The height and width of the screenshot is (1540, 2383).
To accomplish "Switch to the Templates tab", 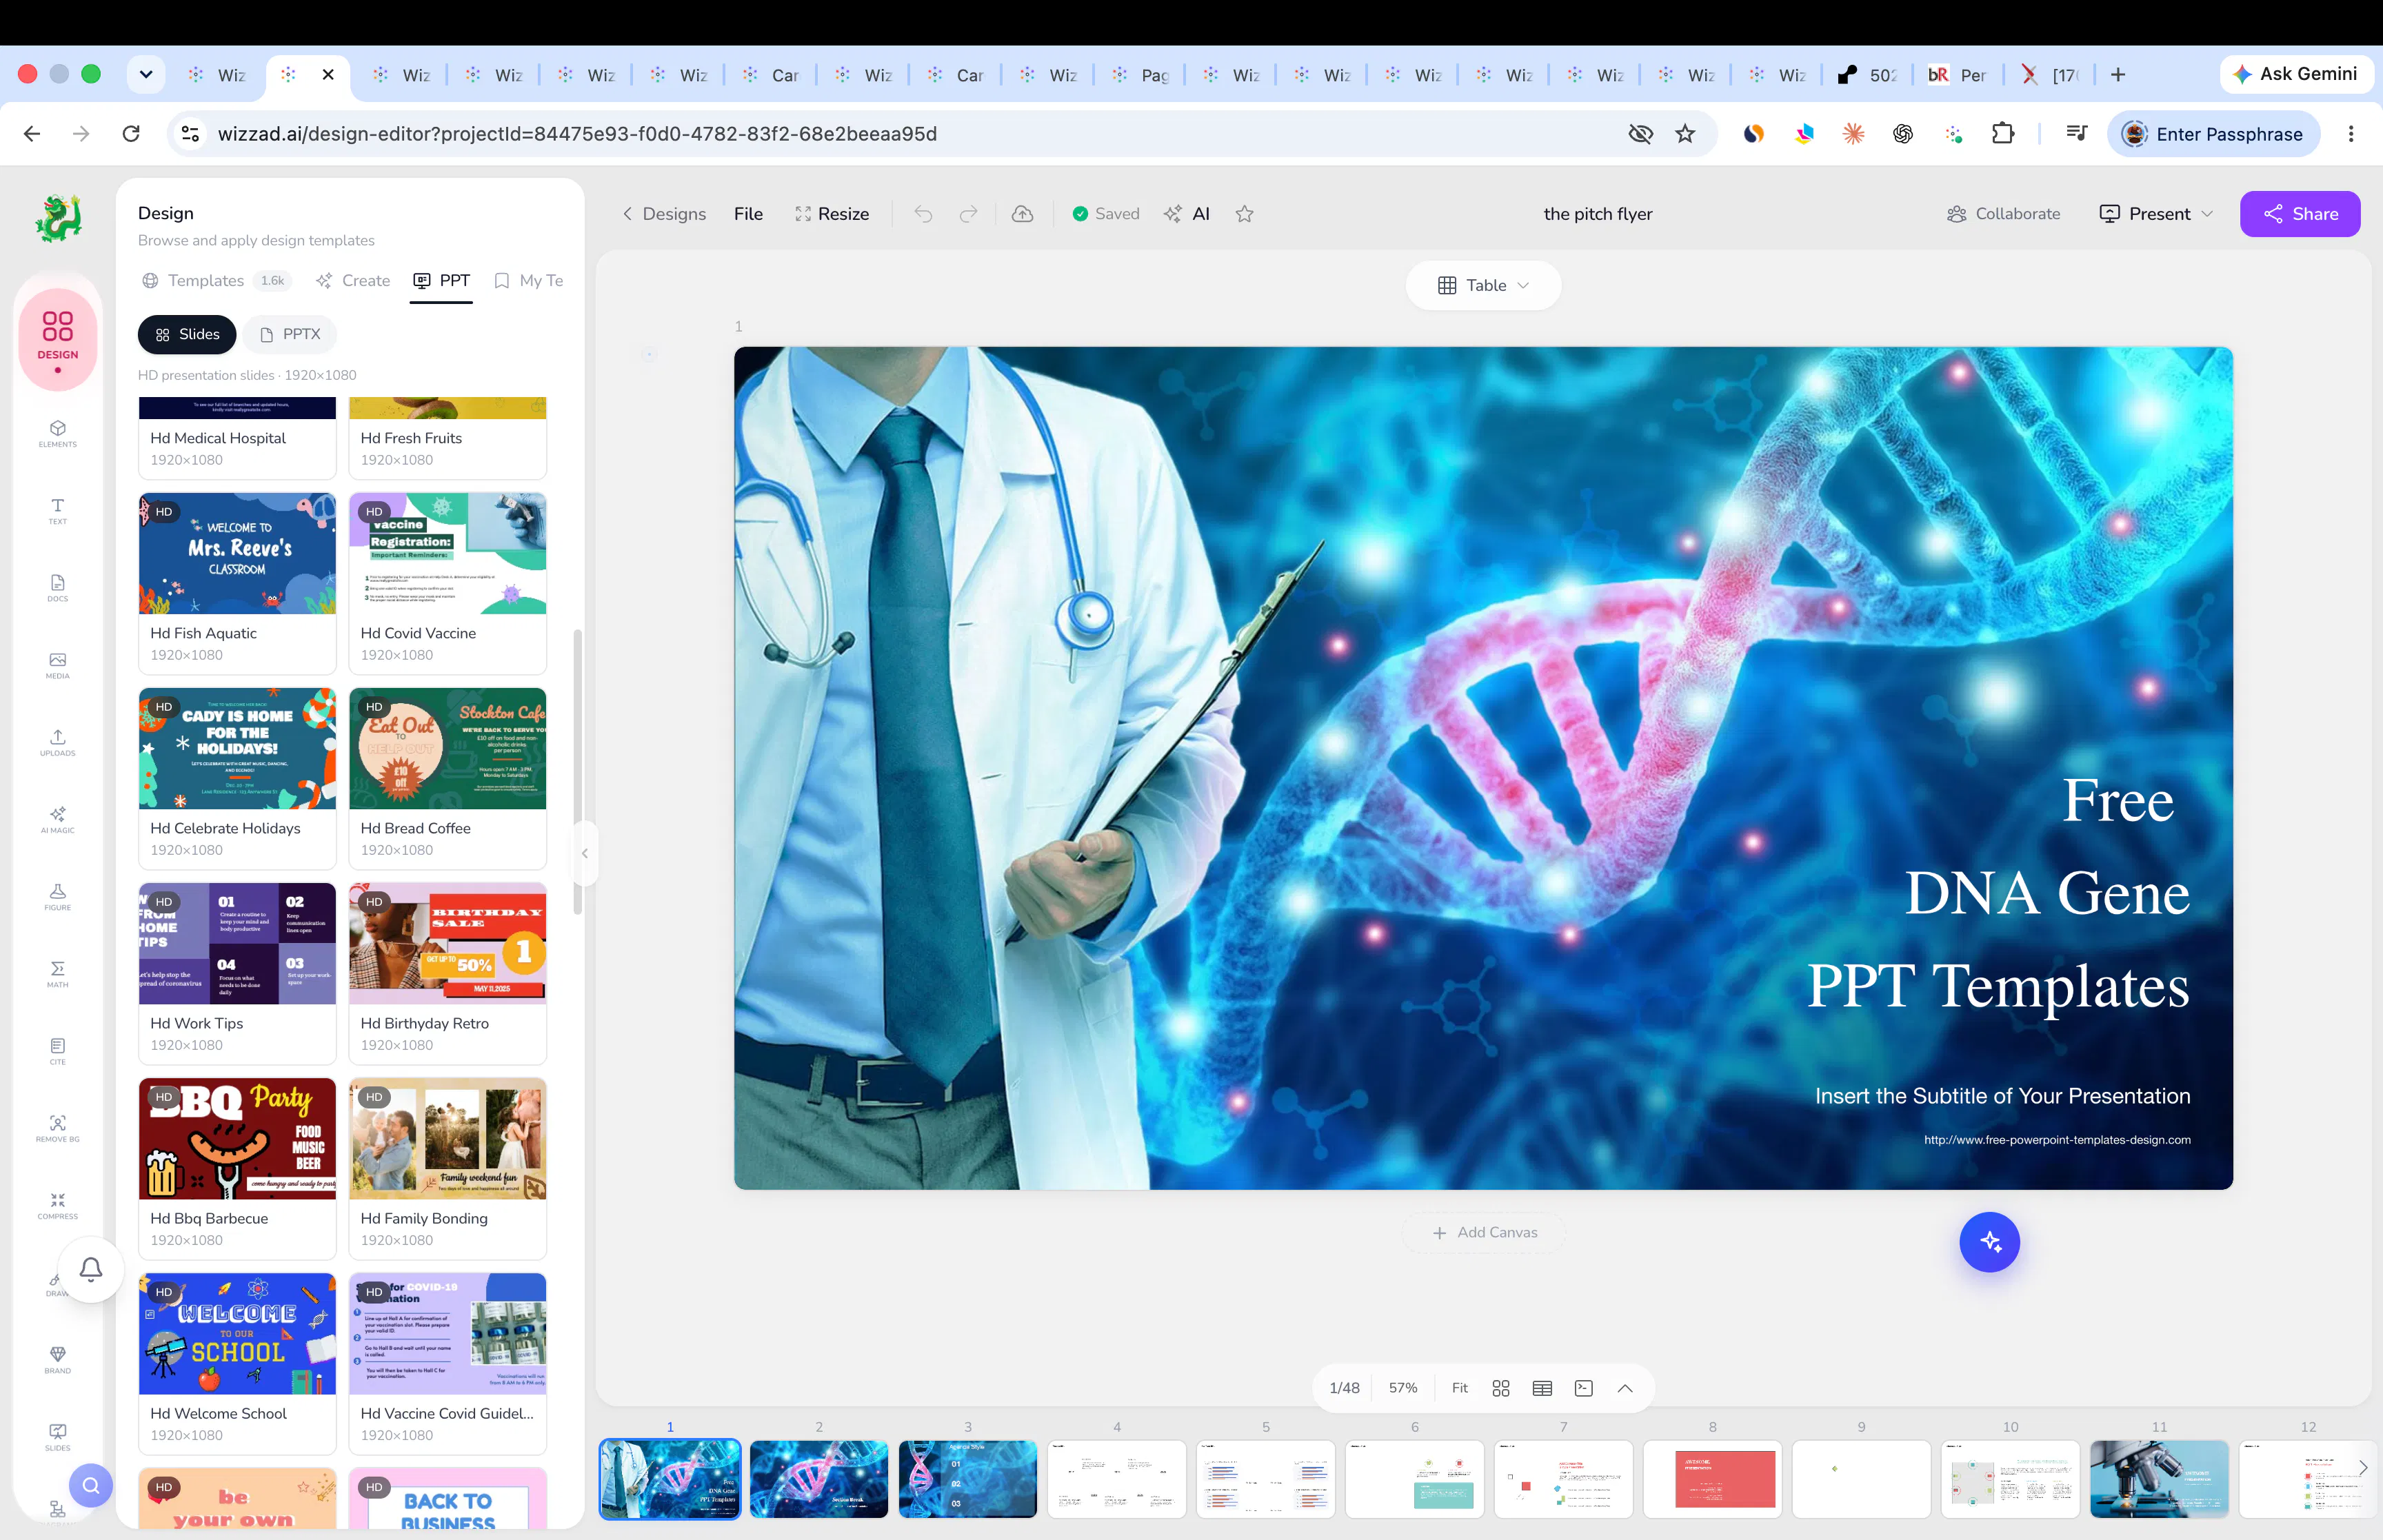I will coord(216,281).
